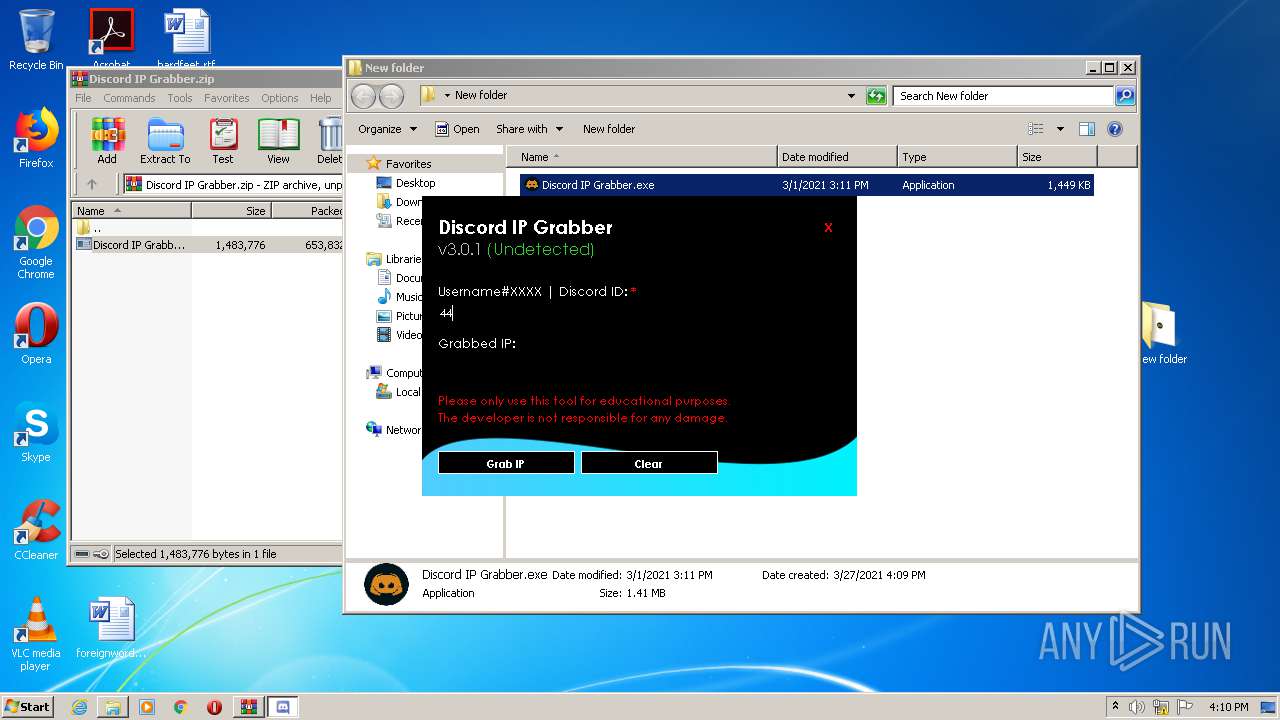
Task: Go up one level in WinRAR
Action: tap(92, 184)
